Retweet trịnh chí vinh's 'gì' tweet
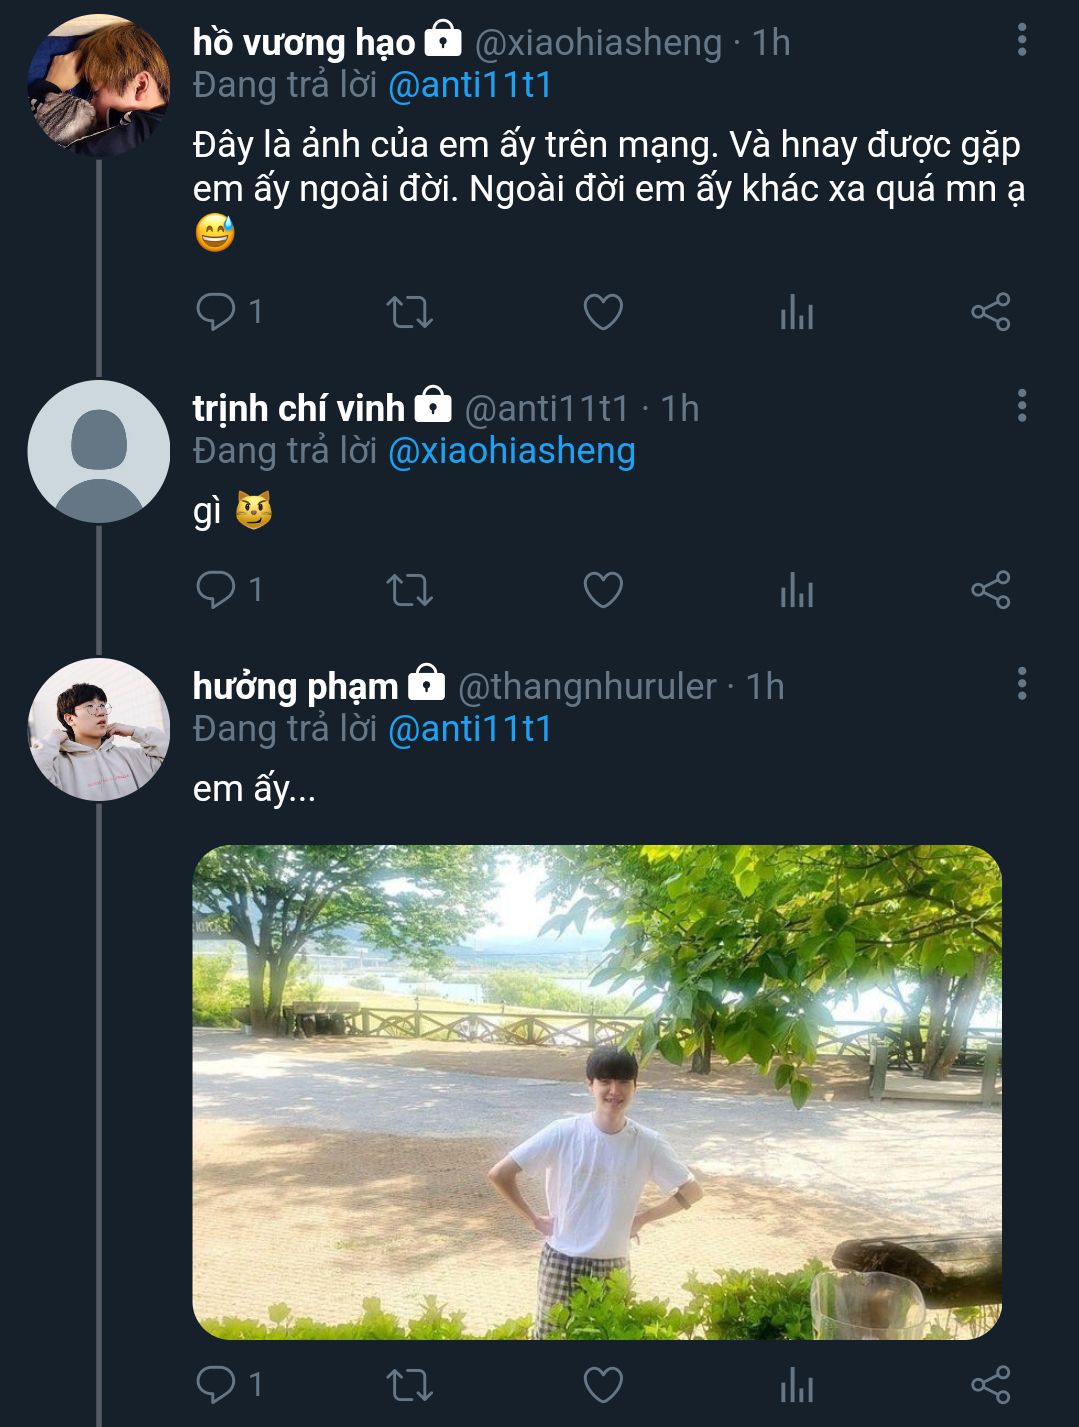 point(409,589)
